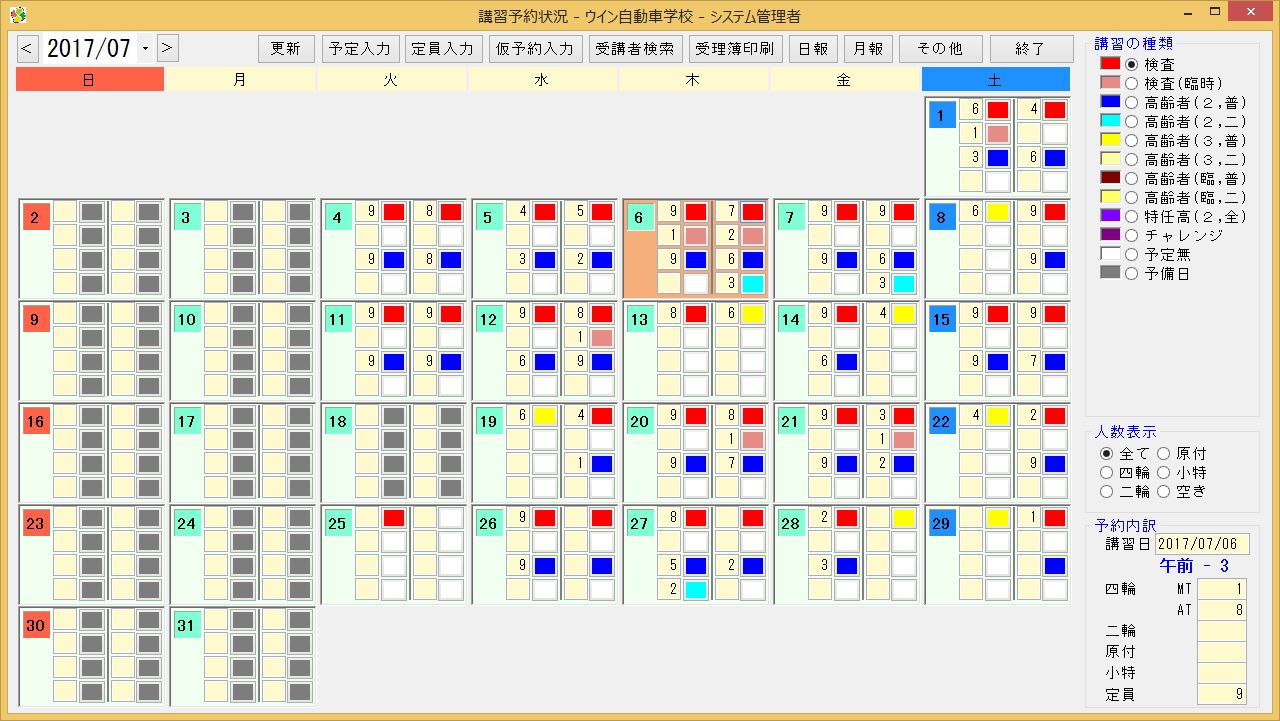Image resolution: width=1280 pixels, height=721 pixels.
Task: Click the 四輪 MT count field
Action: (x=1222, y=589)
